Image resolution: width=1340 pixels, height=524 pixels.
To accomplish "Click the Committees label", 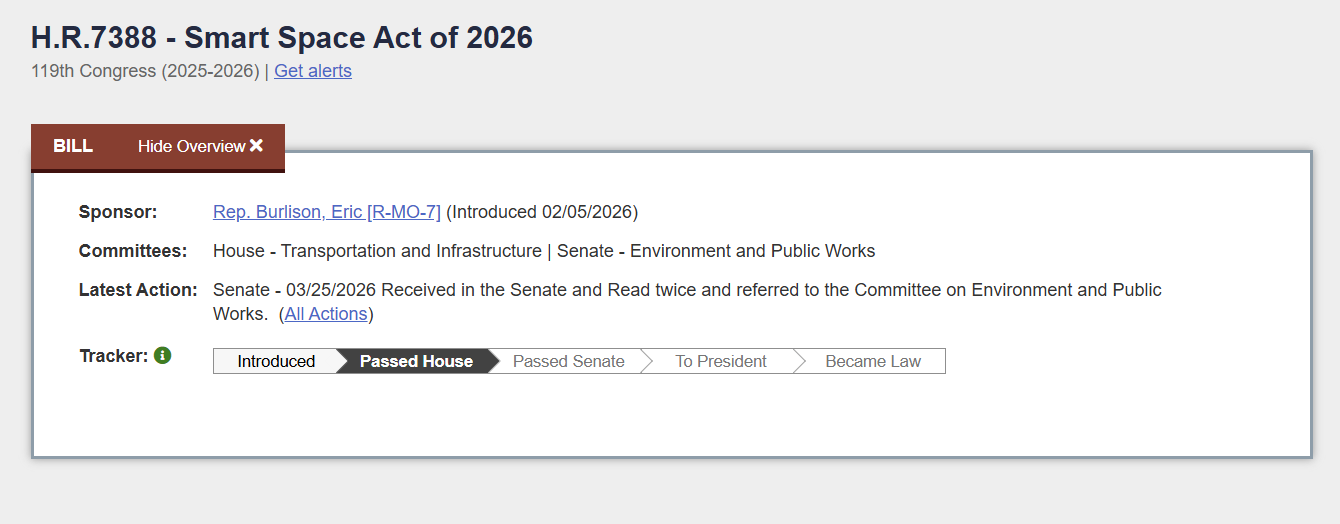I will (133, 251).
